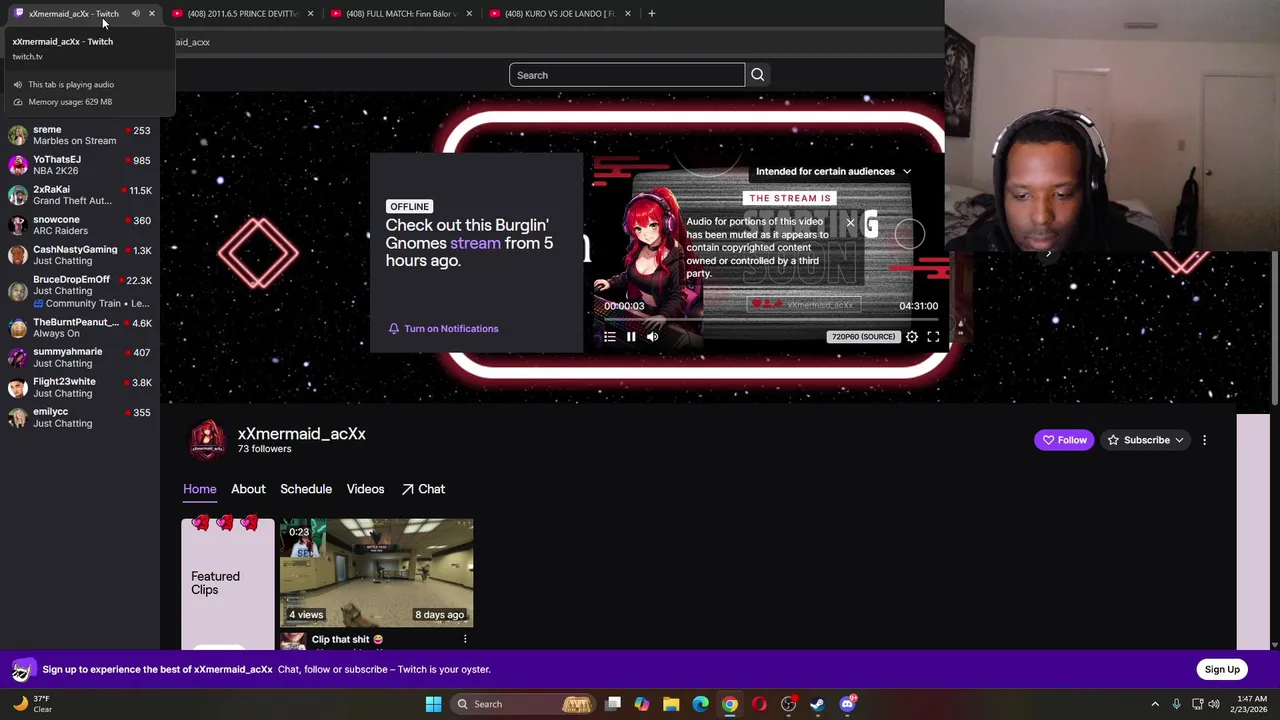The height and width of the screenshot is (720, 1280).
Task: Mute the Twitch tab via its audio icon
Action: coord(135,13)
